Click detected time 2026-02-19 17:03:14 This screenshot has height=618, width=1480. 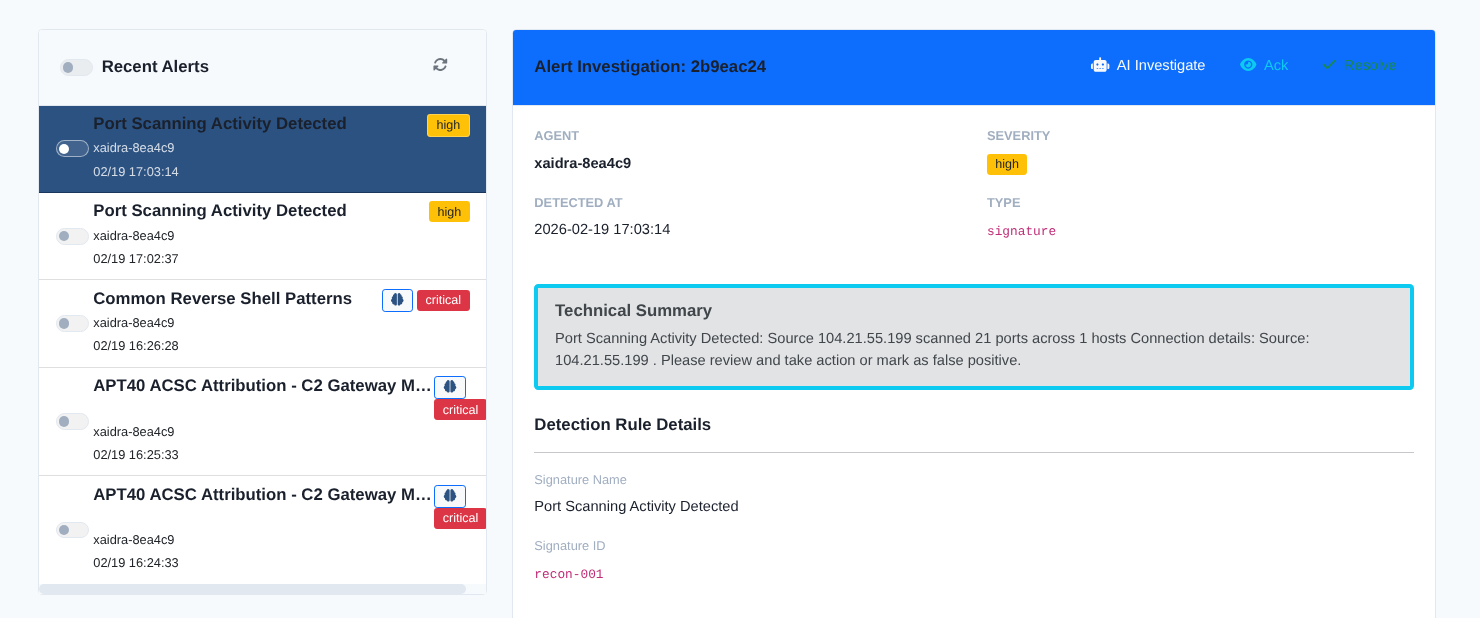[602, 229]
